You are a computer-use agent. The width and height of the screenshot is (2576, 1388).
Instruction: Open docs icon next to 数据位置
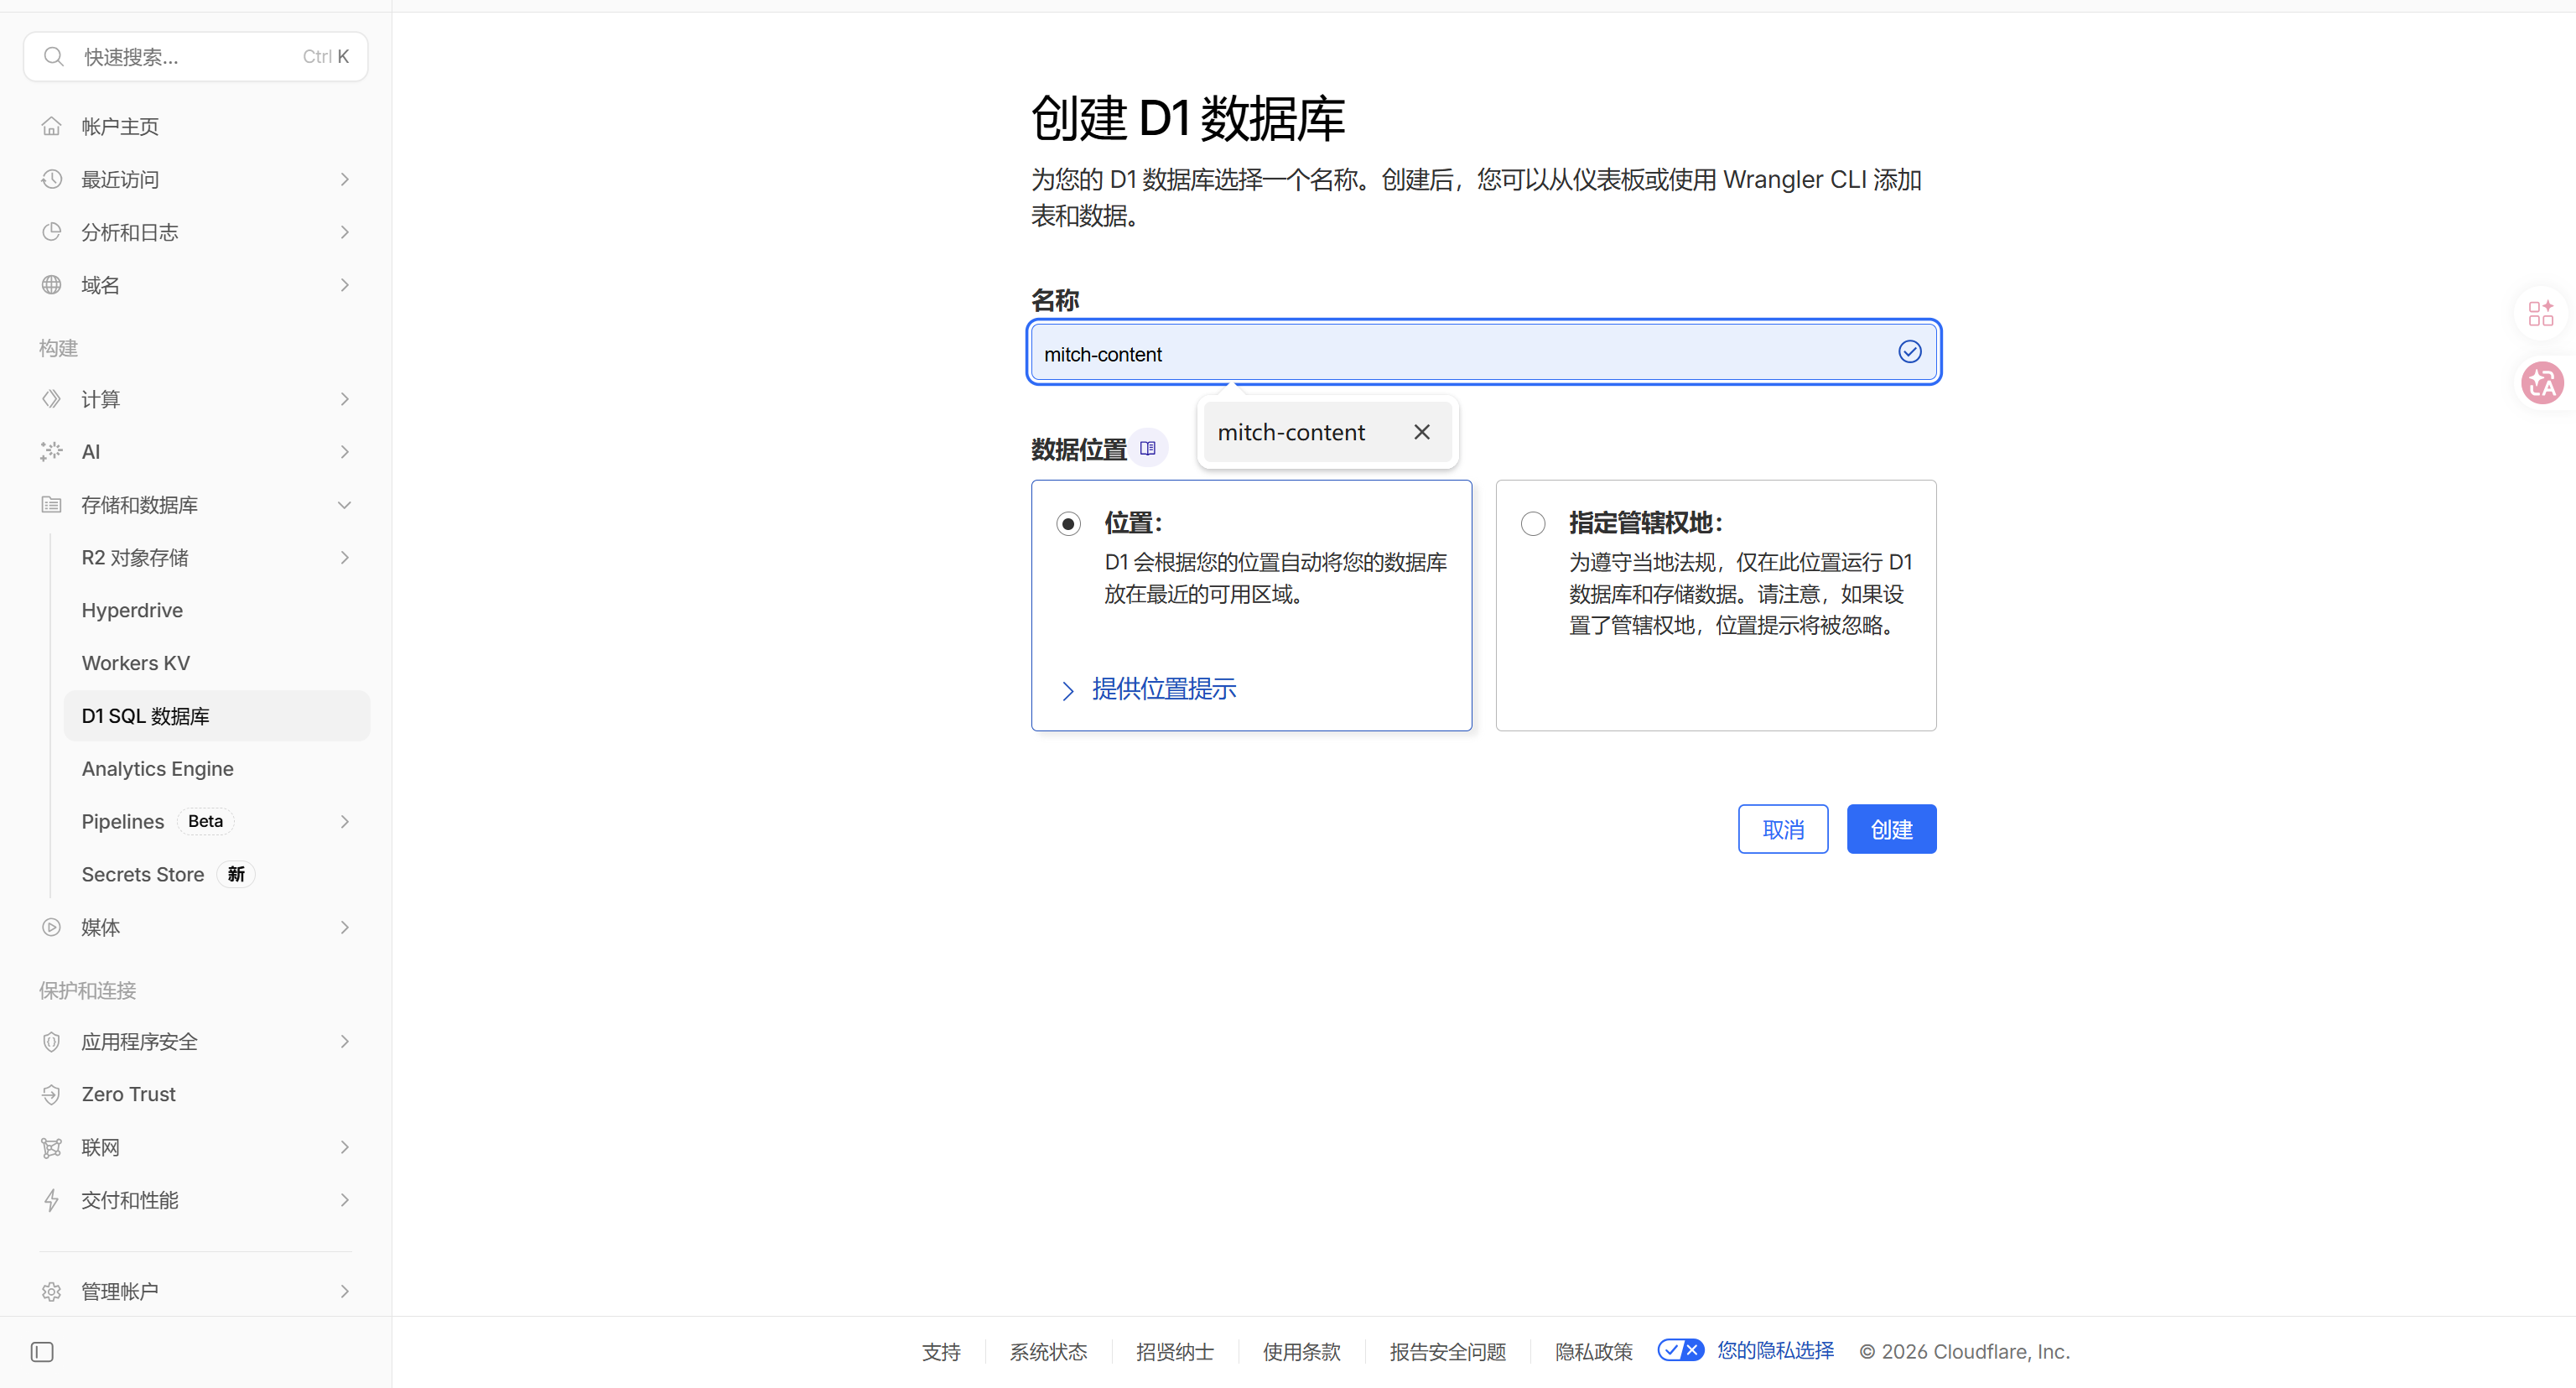pos(1147,448)
